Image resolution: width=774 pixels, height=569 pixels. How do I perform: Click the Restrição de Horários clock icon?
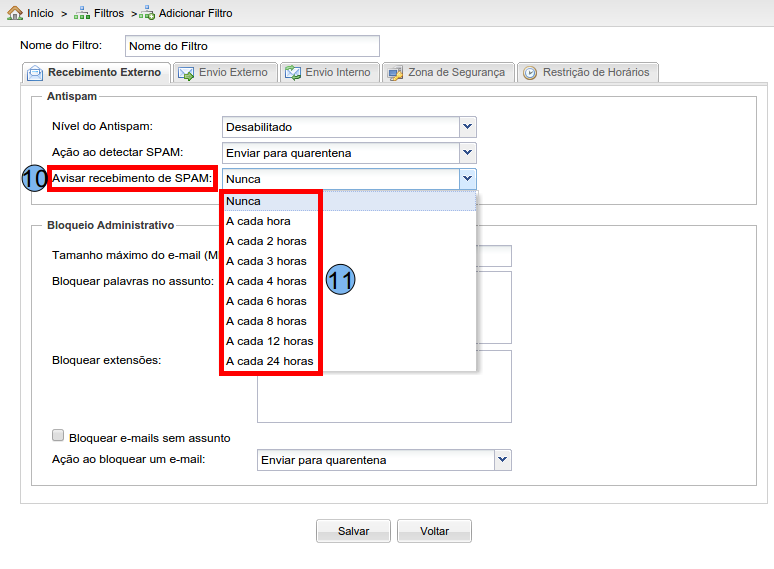pos(529,73)
